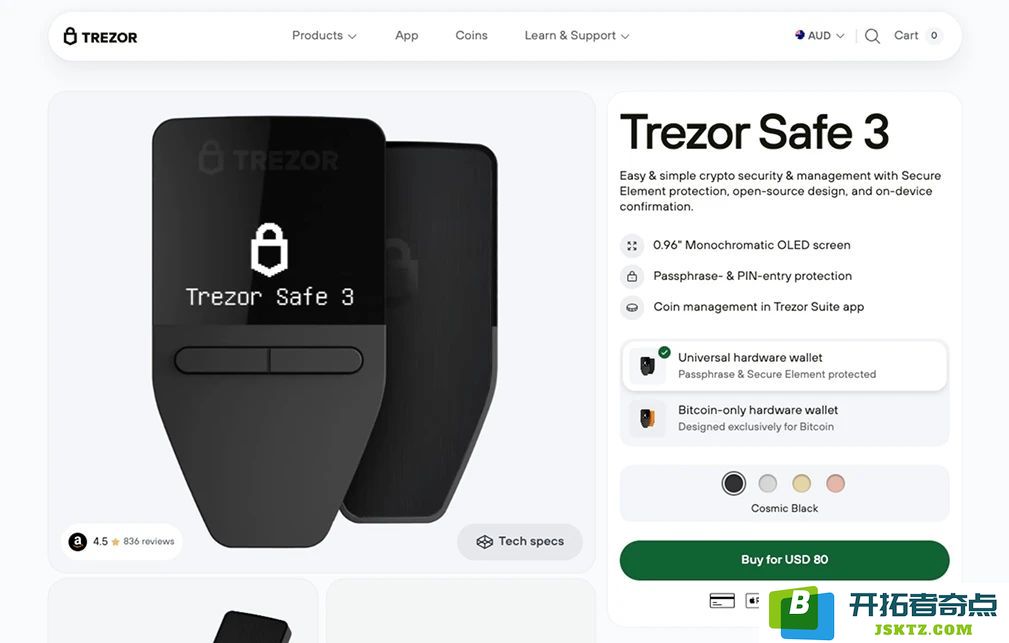Image resolution: width=1009 pixels, height=643 pixels.
Task: Click the Australian flag currency icon
Action: point(799,35)
